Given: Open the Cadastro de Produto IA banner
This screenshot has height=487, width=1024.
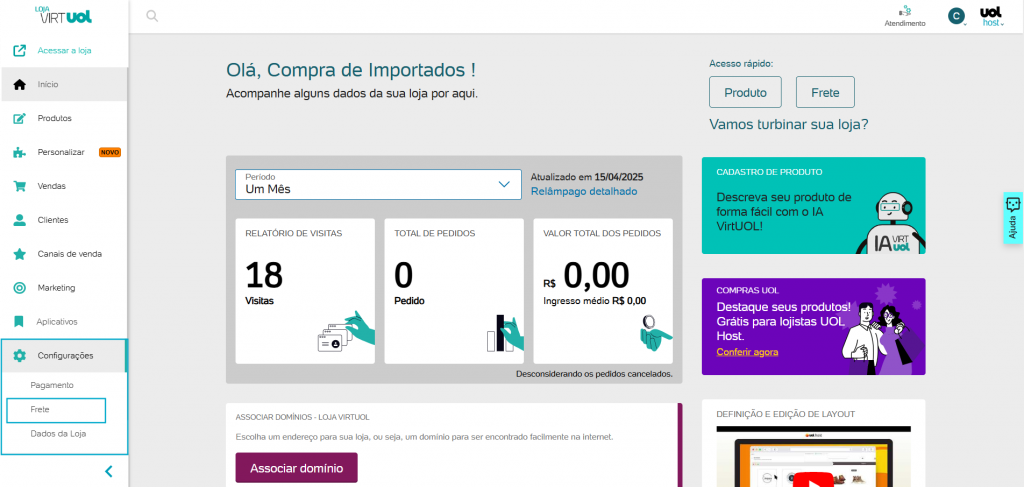Looking at the screenshot, I should pyautogui.click(x=813, y=205).
